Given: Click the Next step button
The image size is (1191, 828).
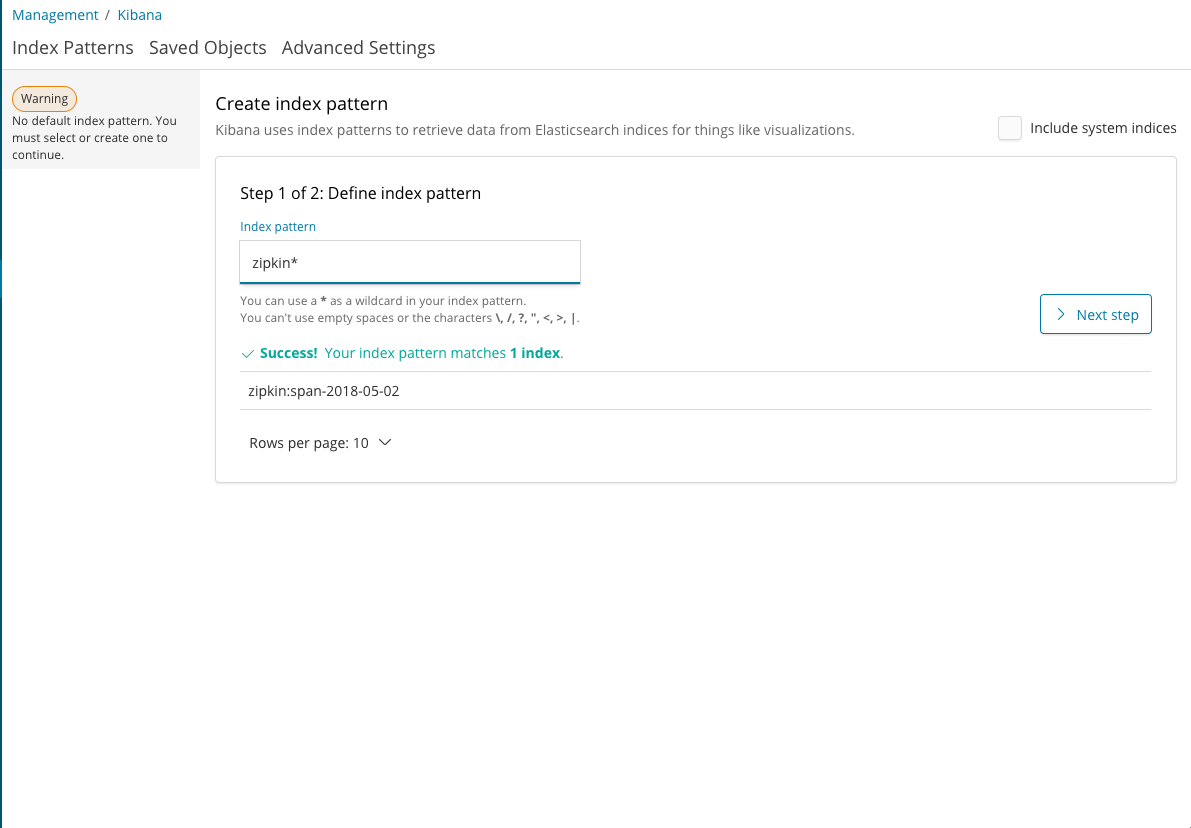Looking at the screenshot, I should point(1095,314).
